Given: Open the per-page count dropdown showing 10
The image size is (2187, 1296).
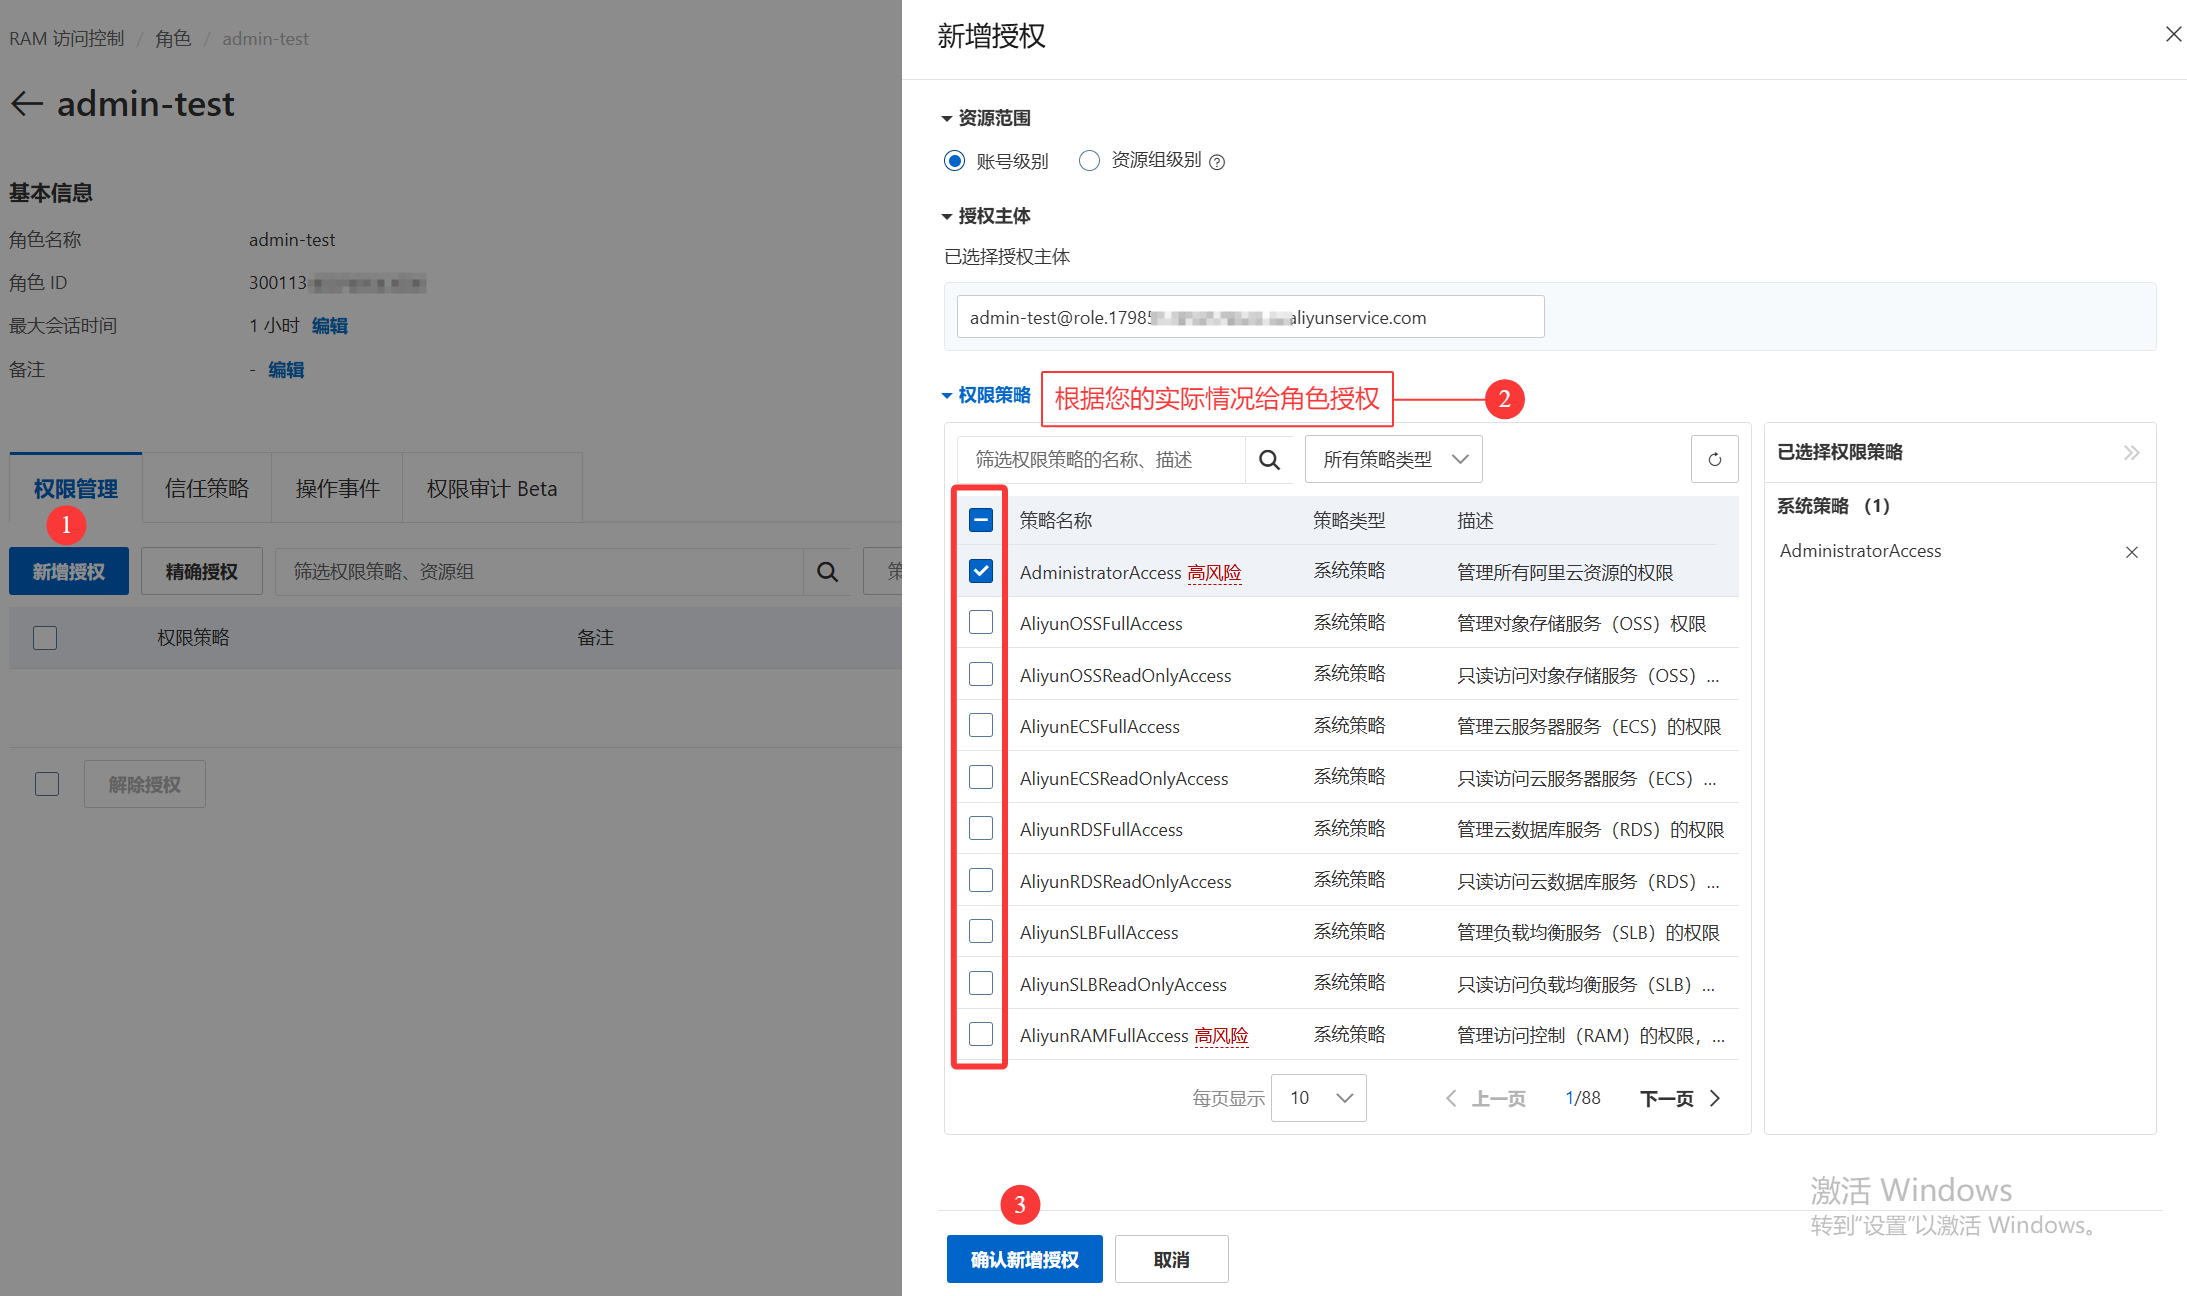Looking at the screenshot, I should 1318,1098.
